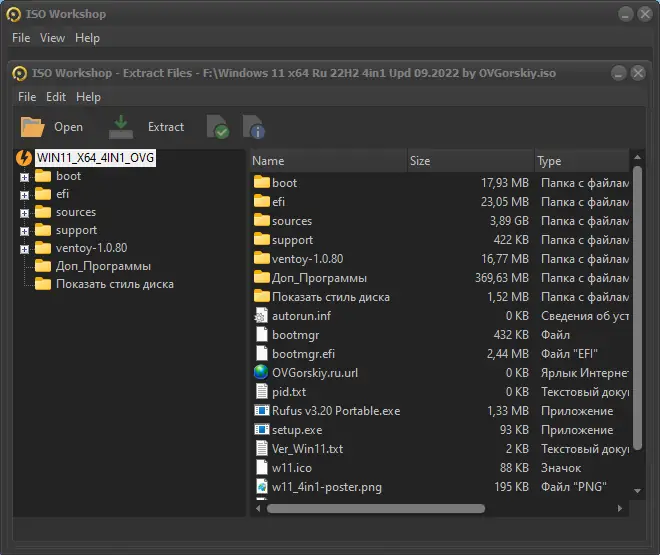Select 'Показать стиль диска' row in file list

pyautogui.click(x=440, y=297)
